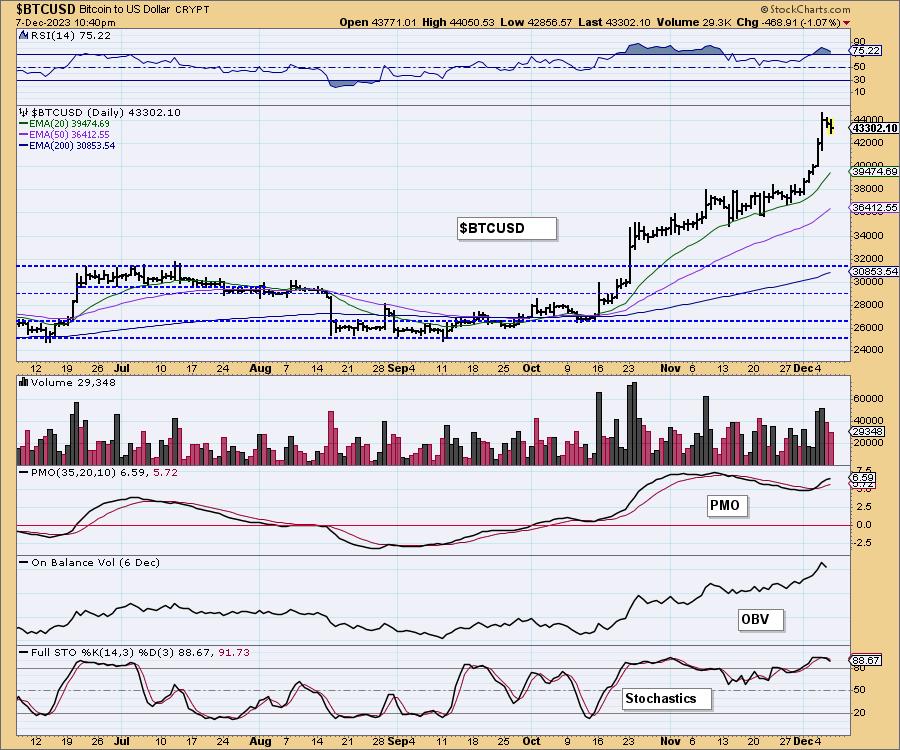Click the Nov label on price chart time axis
Screen dimensions: 900x750
coord(670,368)
